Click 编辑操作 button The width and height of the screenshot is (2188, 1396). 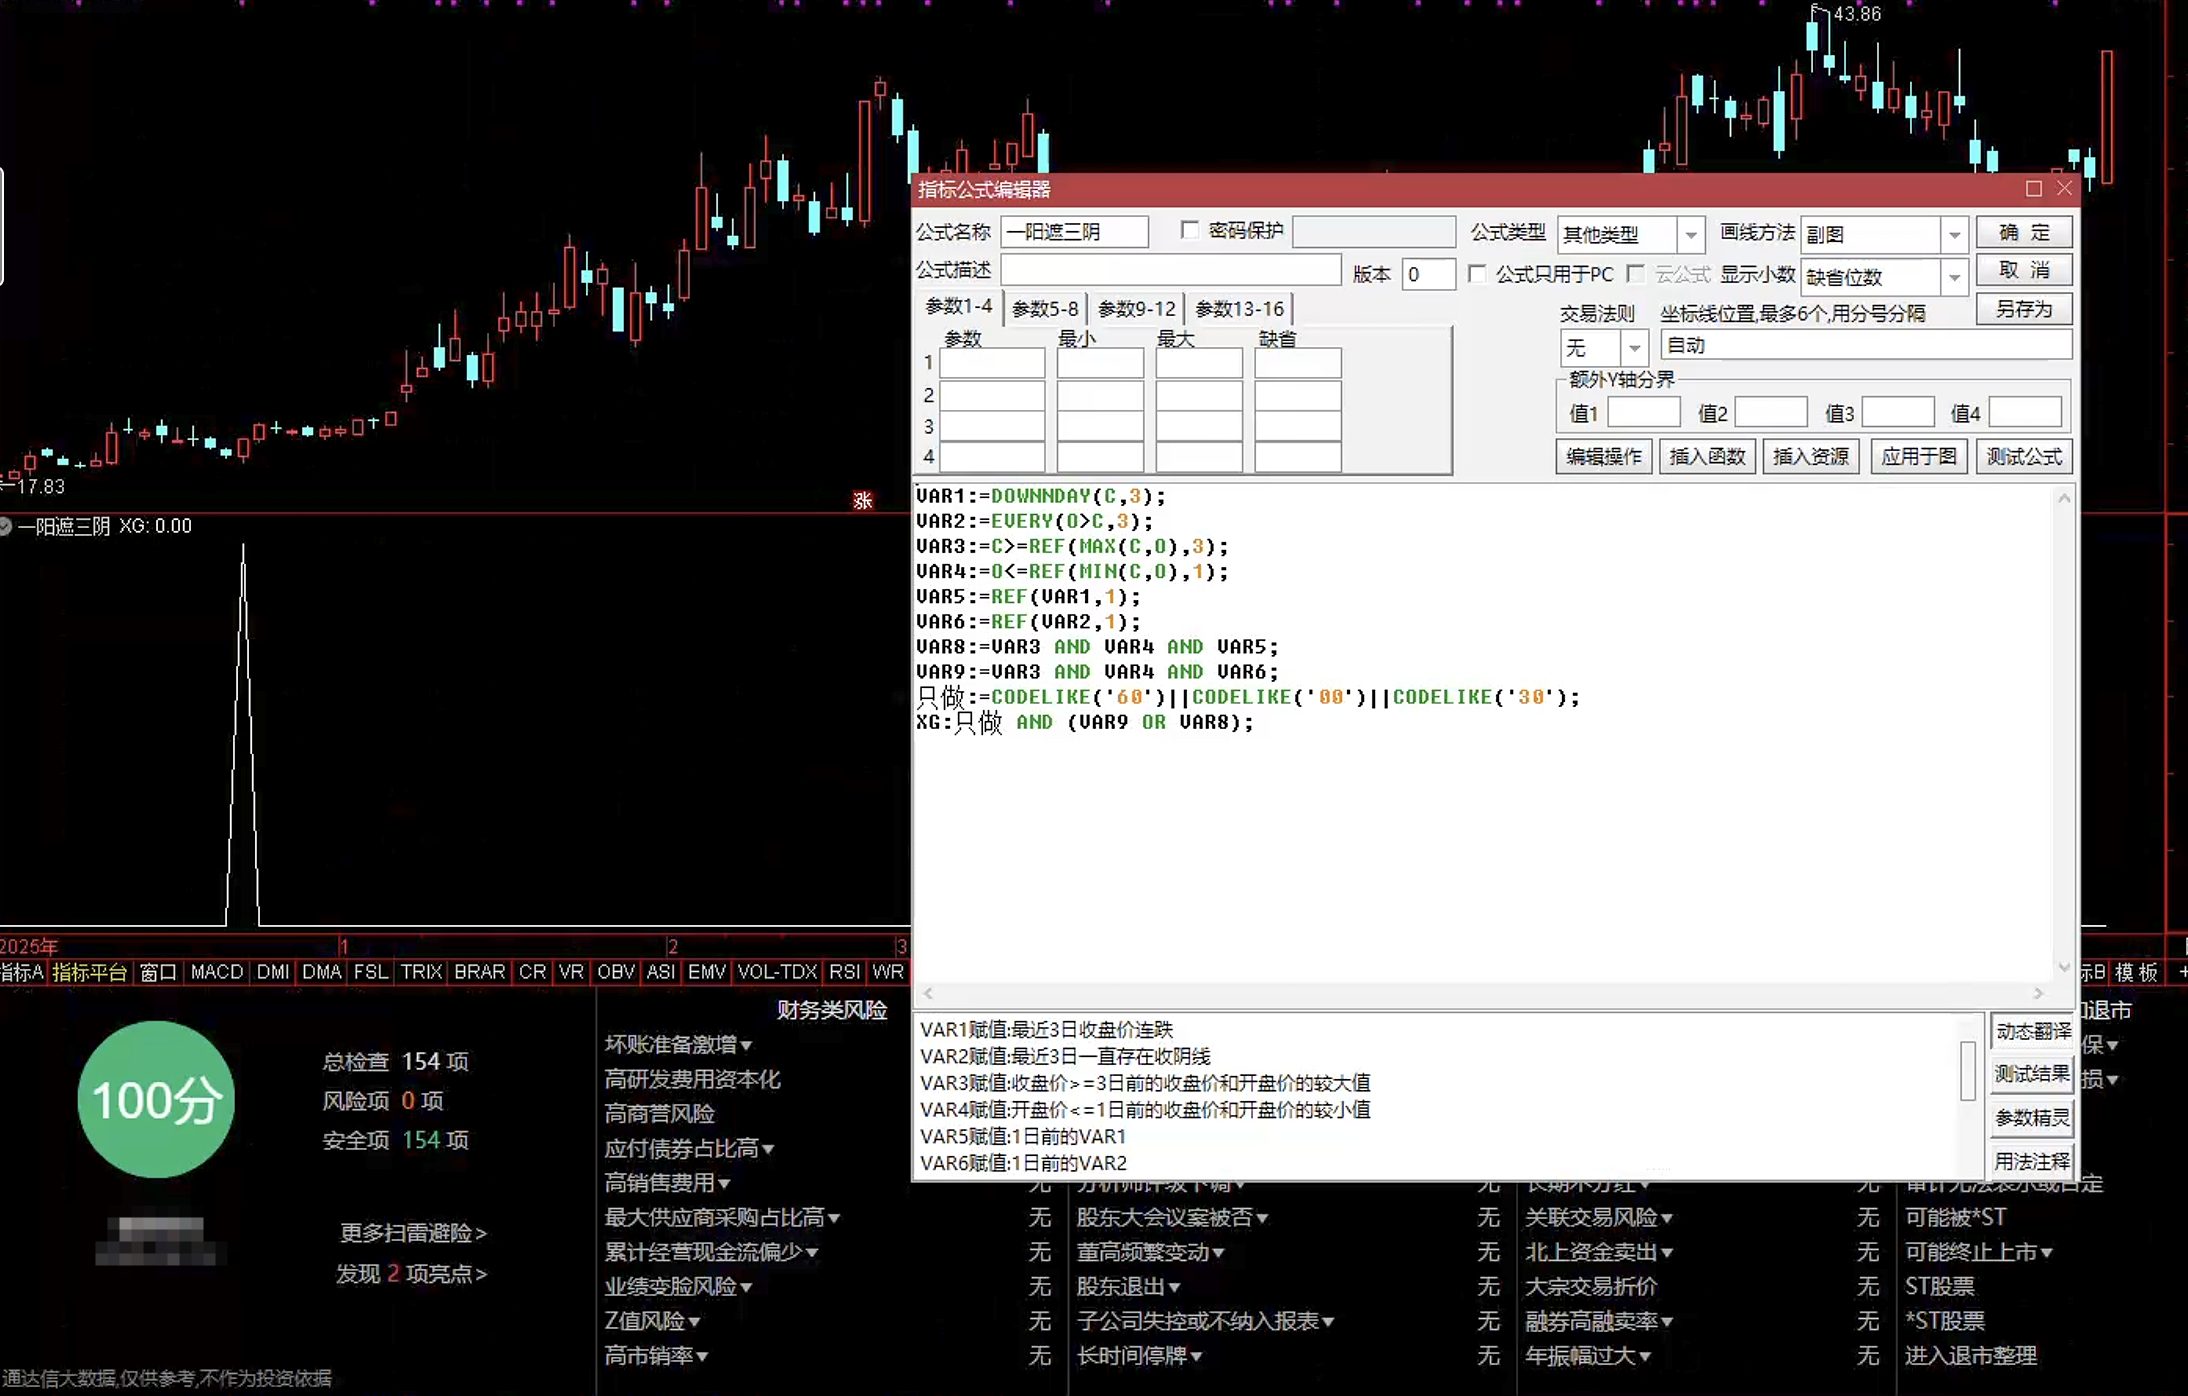click(1604, 456)
